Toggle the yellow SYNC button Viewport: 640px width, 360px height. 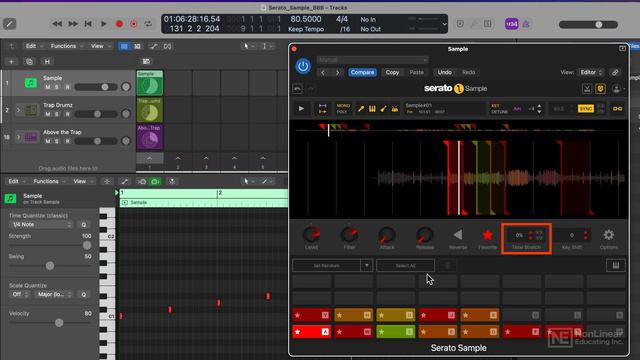pos(586,109)
